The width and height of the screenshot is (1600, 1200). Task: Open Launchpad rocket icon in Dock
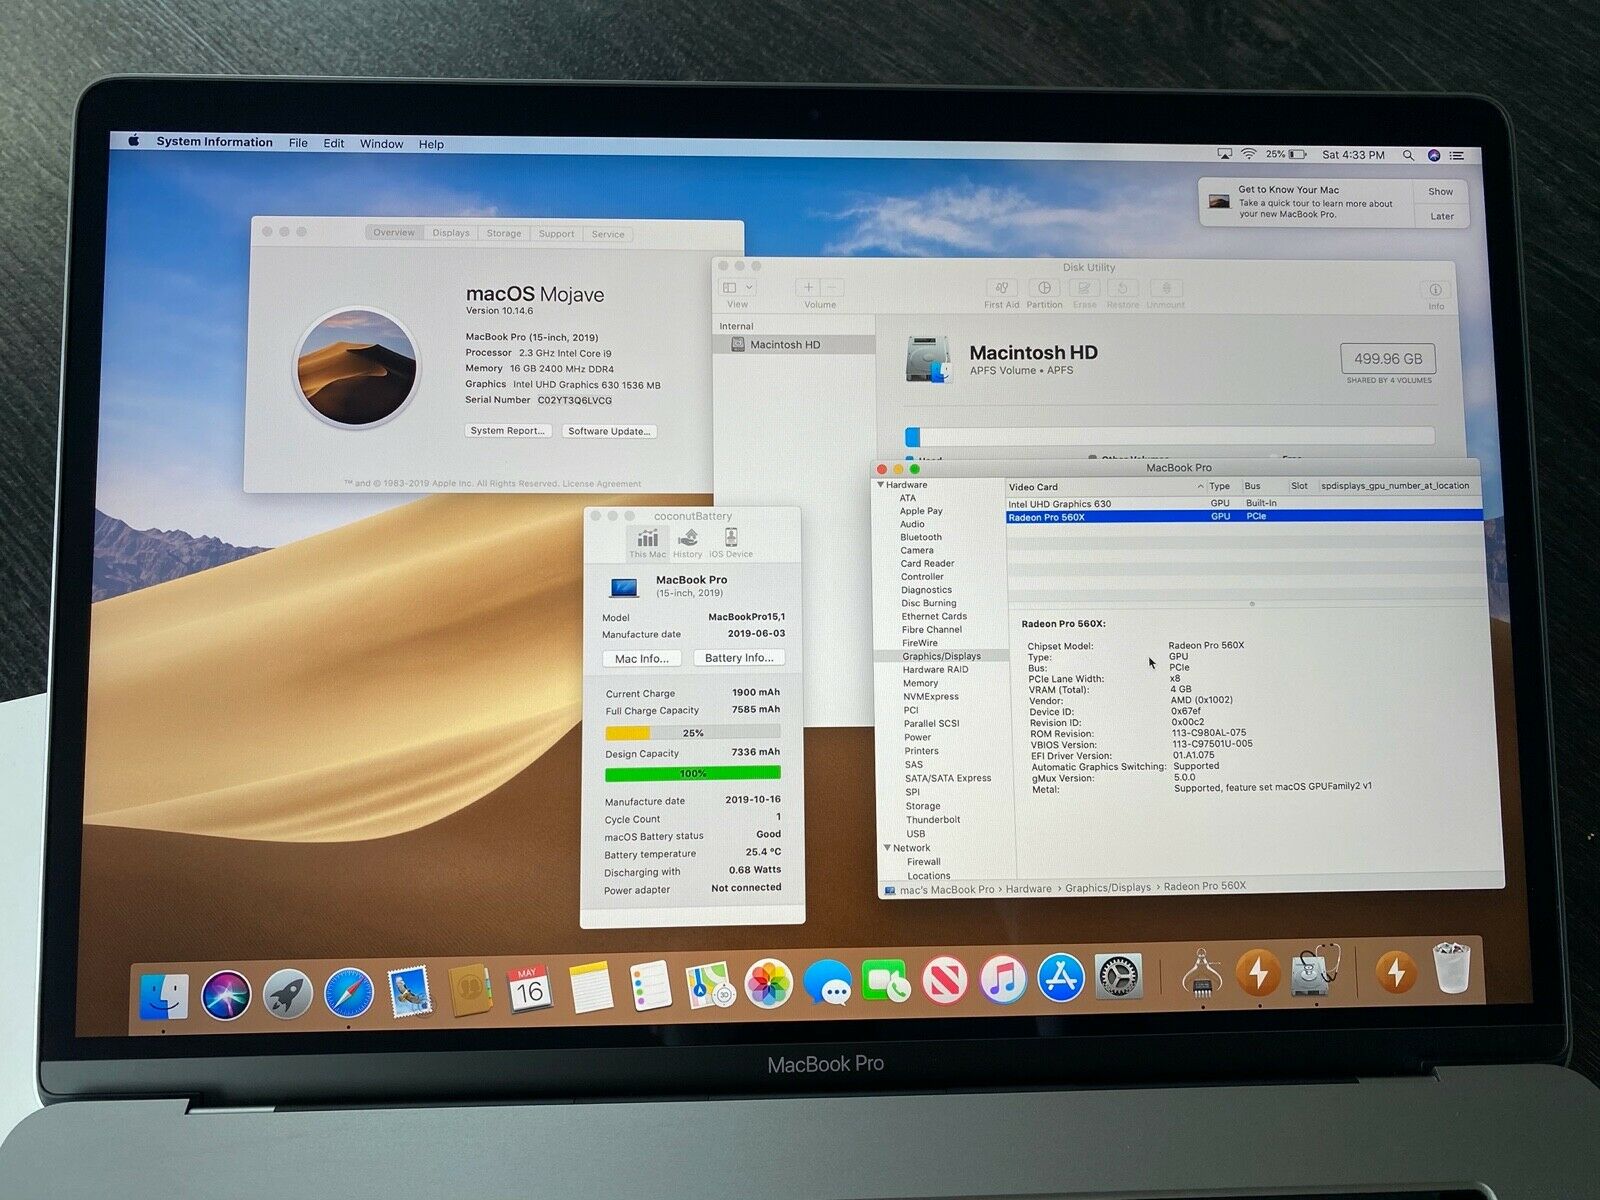288,995
